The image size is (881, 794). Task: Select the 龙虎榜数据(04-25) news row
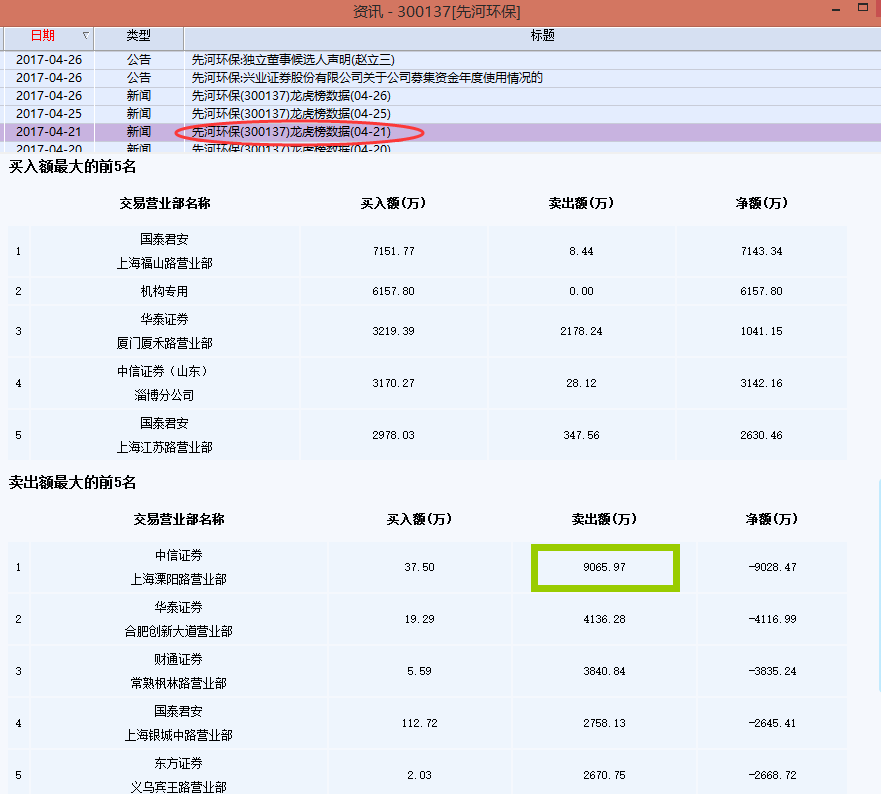pyautogui.click(x=291, y=114)
